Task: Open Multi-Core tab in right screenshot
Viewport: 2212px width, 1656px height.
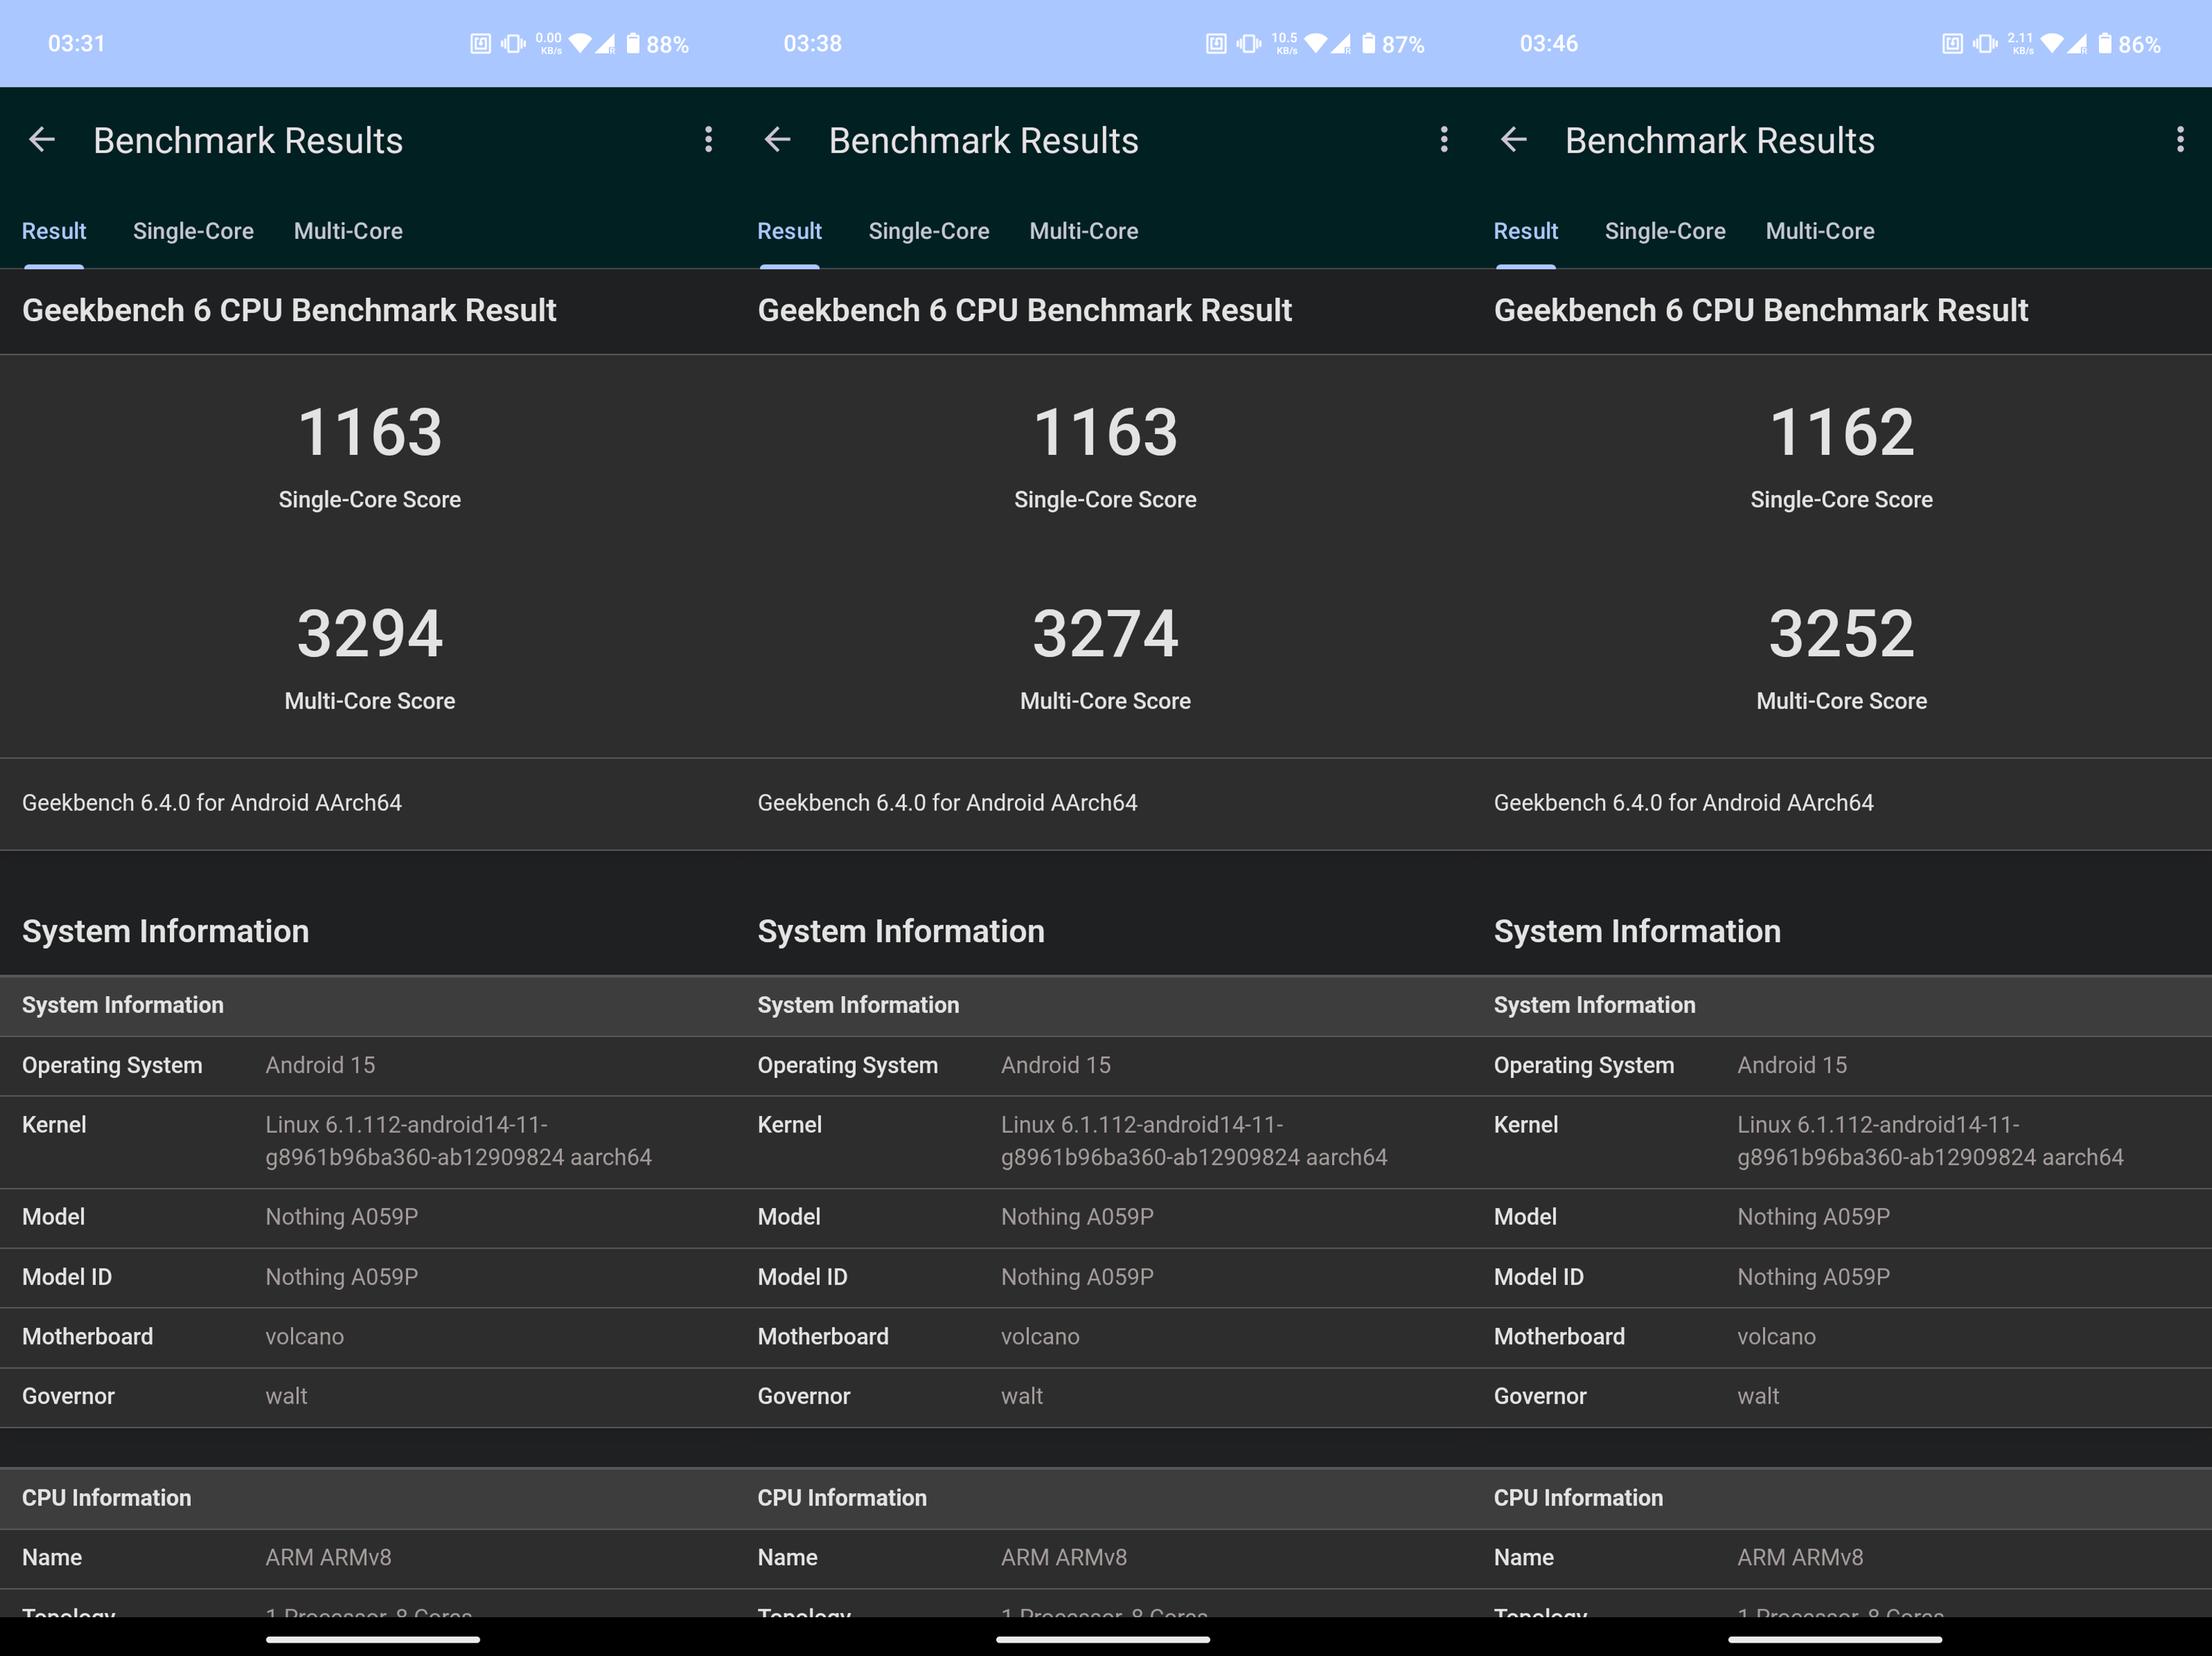Action: pyautogui.click(x=1820, y=231)
